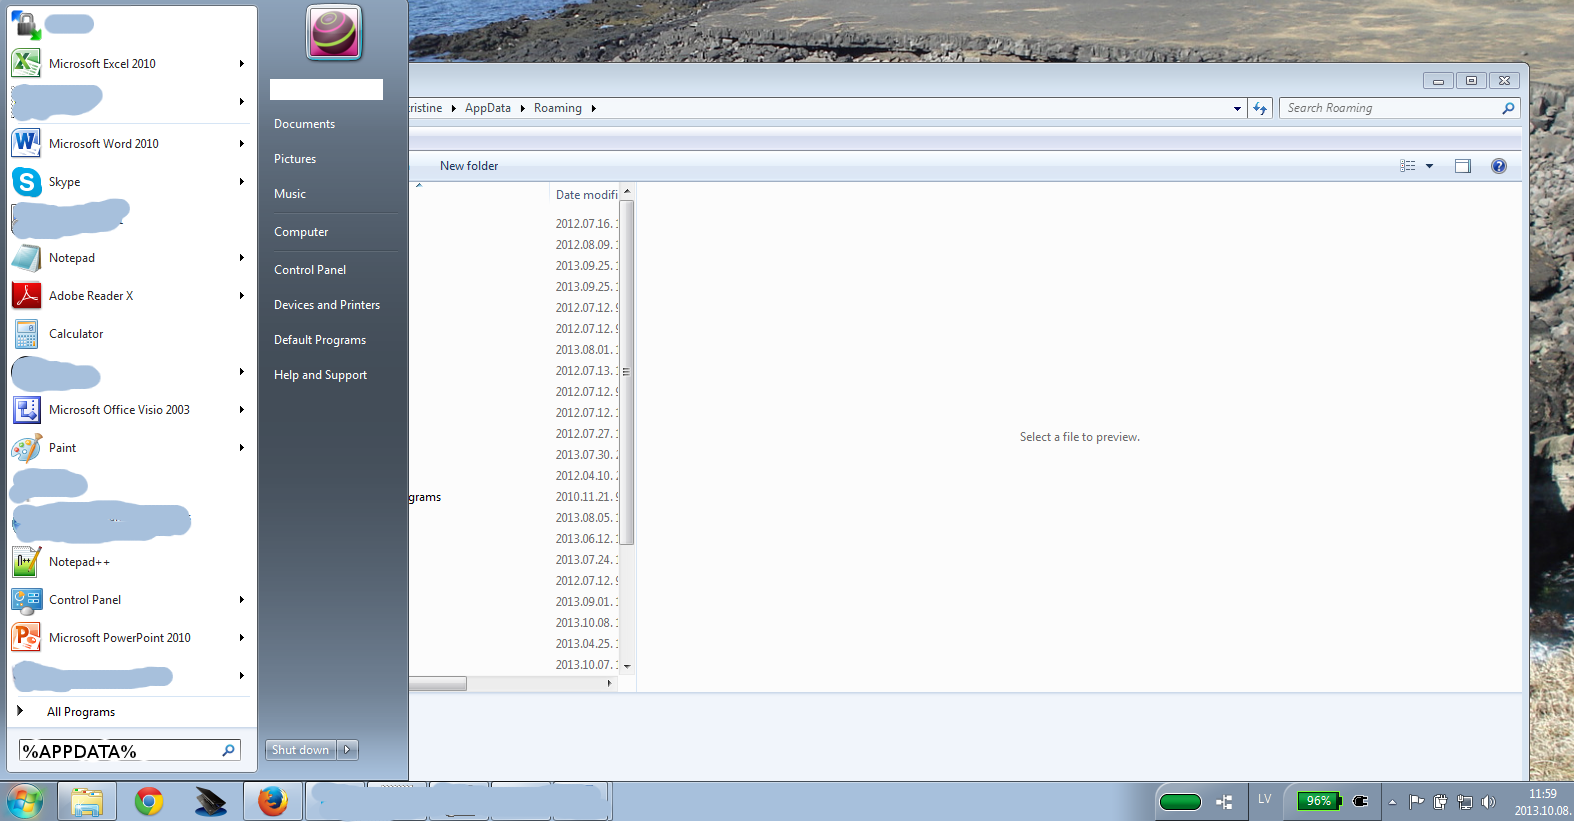Click the Firefox icon in taskbar

272,801
